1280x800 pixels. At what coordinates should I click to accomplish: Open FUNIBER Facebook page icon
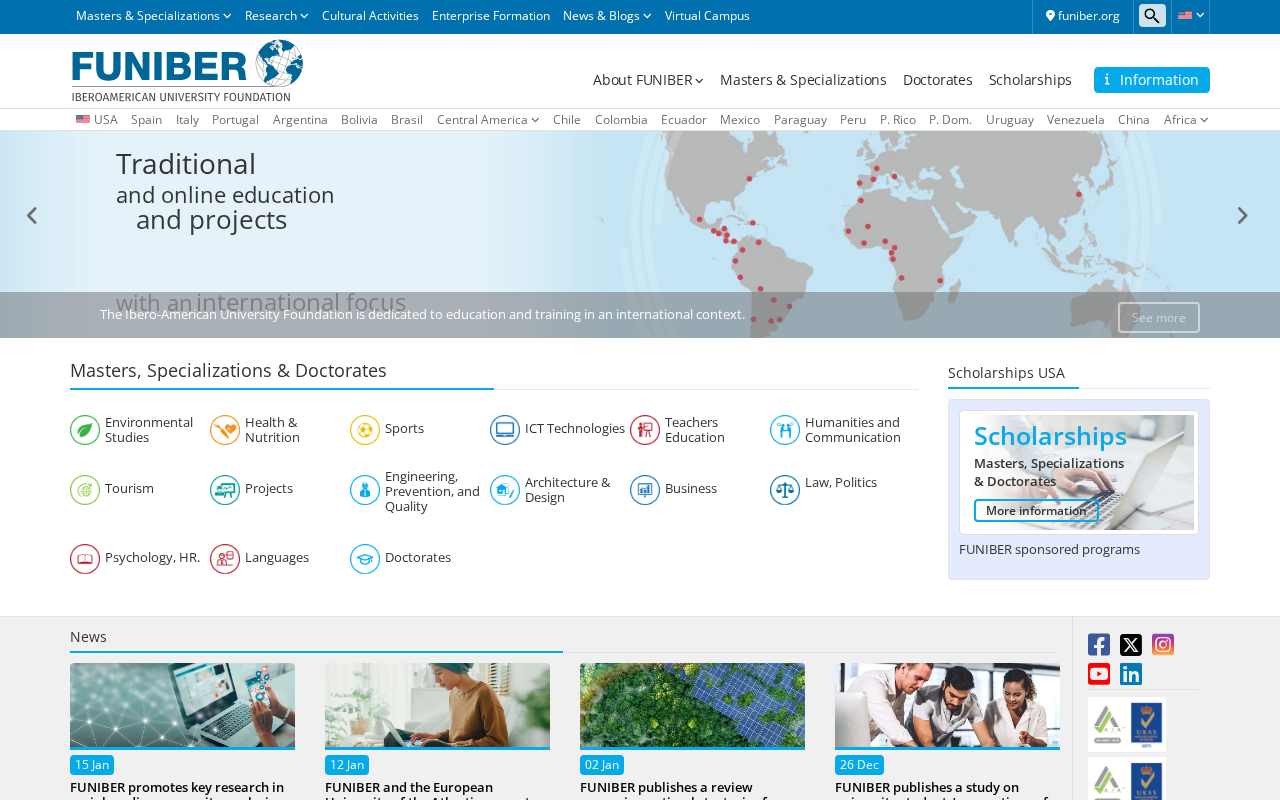(x=1099, y=645)
